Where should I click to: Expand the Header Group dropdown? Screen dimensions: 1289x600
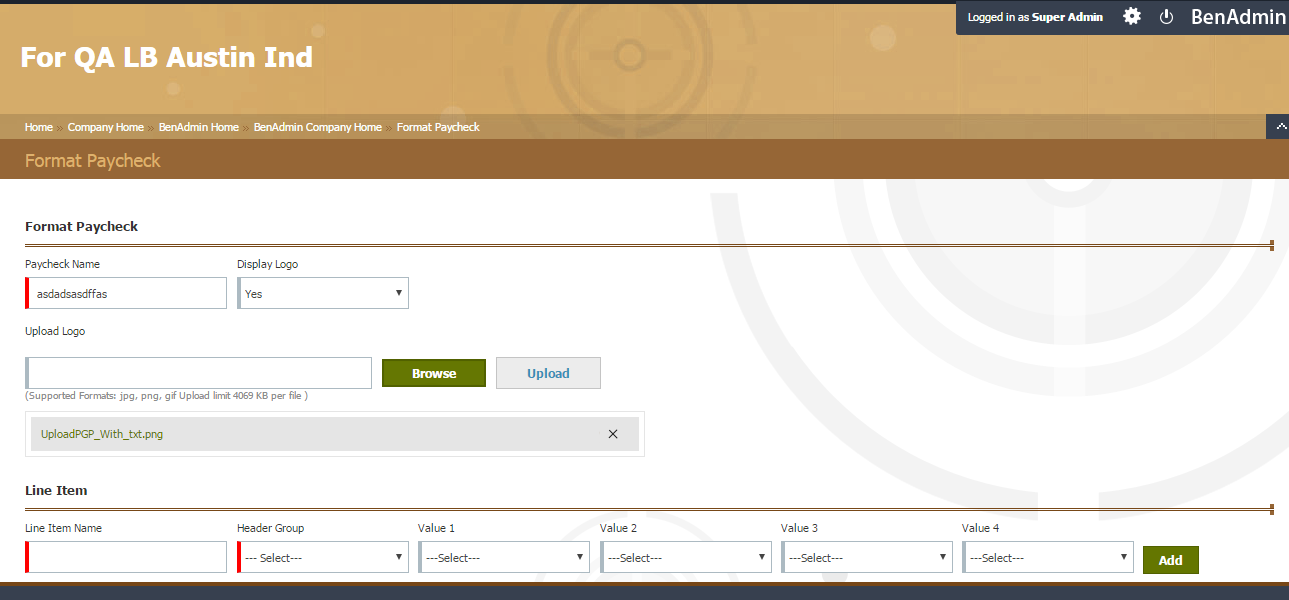point(323,557)
